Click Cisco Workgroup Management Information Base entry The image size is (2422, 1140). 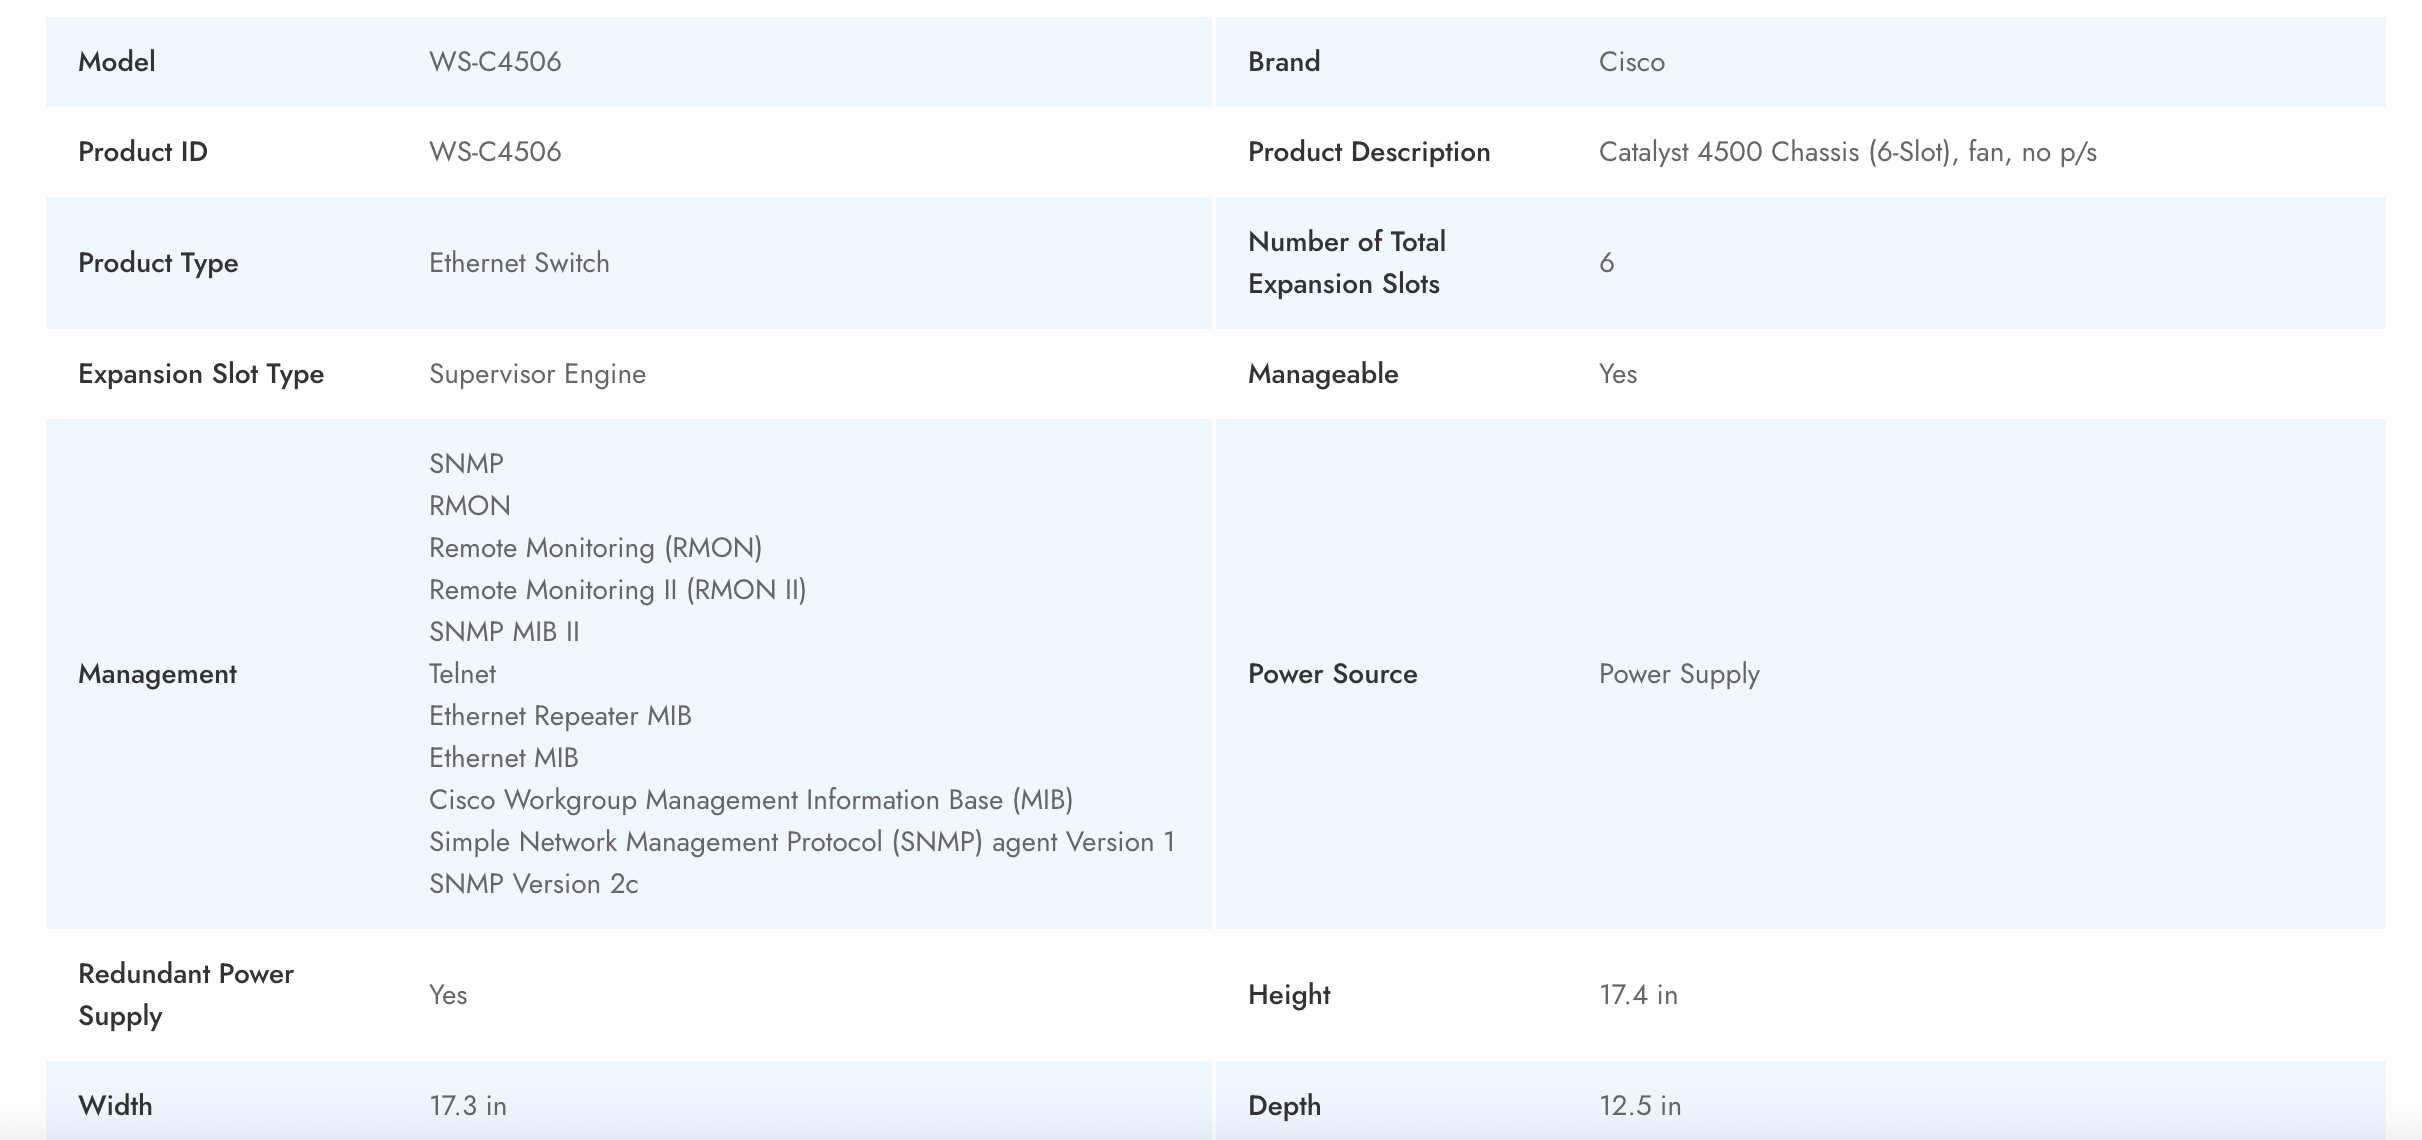tap(750, 800)
